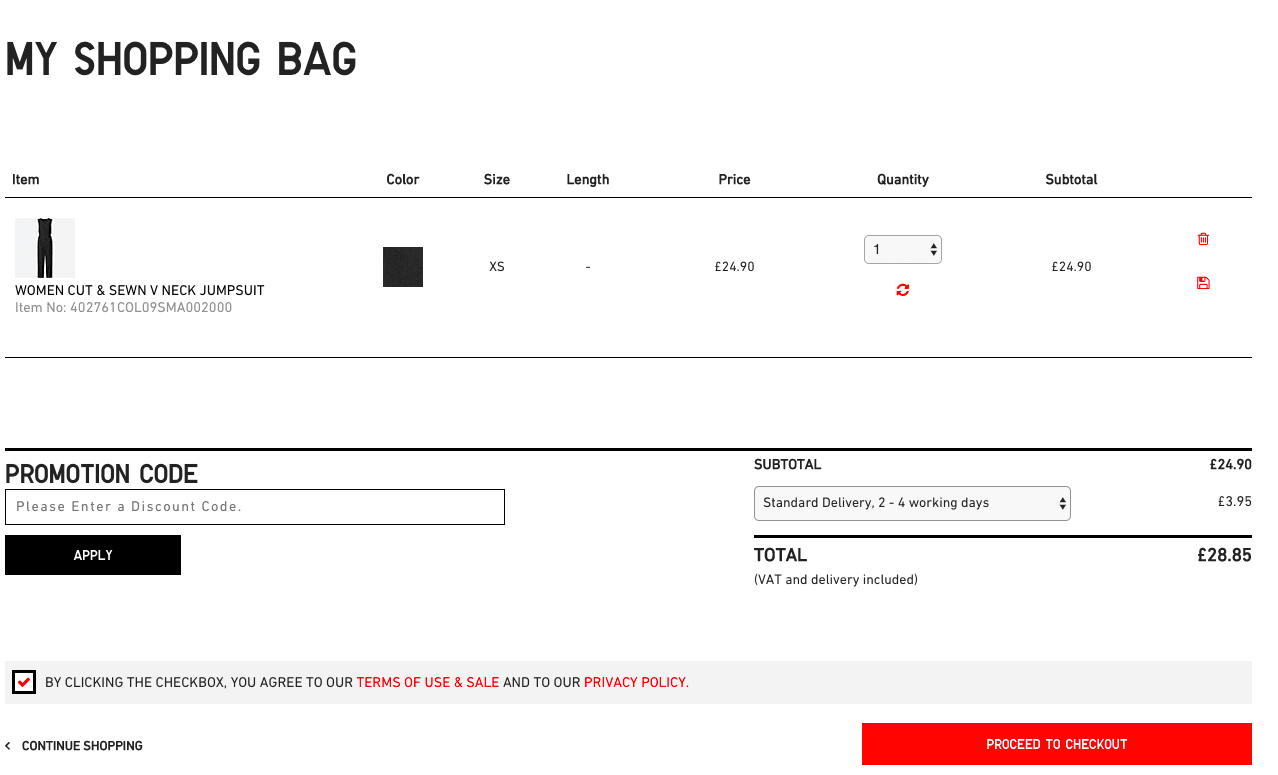
Task: Click the £28.85 total amount
Action: tap(1224, 555)
